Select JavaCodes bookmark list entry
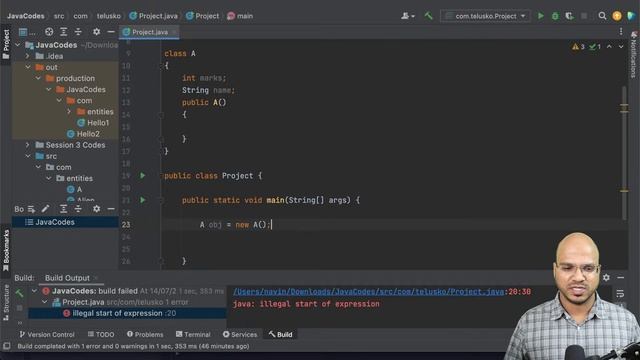640x360 pixels. coord(65,222)
